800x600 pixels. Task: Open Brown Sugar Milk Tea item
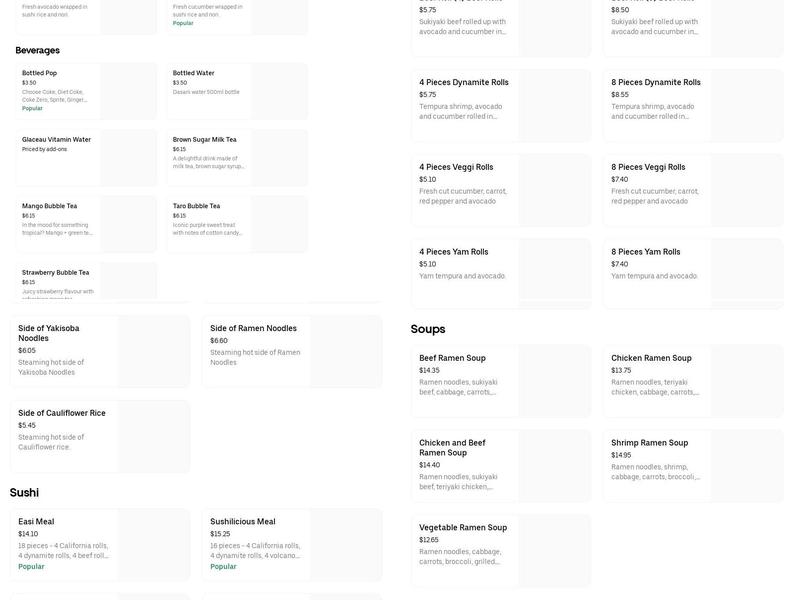pyautogui.click(x=237, y=157)
